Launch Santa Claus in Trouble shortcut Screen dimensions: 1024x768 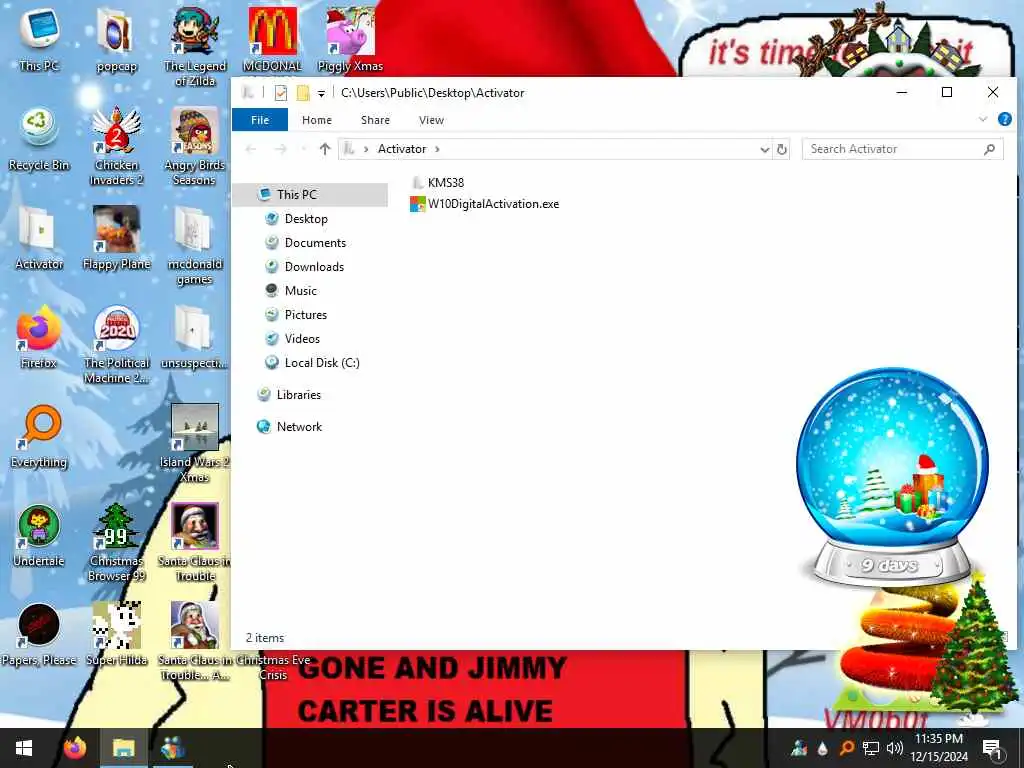click(x=195, y=542)
